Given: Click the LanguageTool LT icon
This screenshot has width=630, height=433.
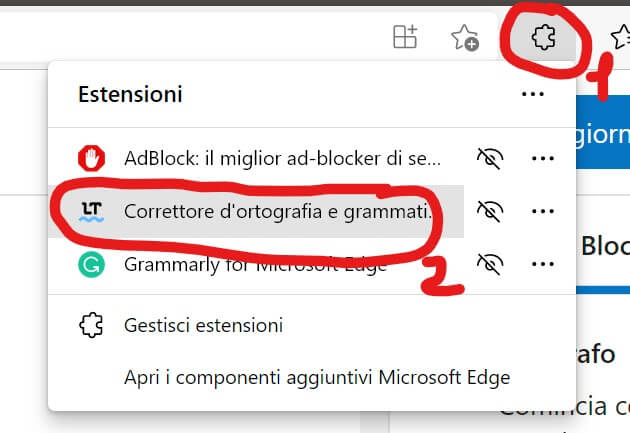Looking at the screenshot, I should [x=92, y=211].
